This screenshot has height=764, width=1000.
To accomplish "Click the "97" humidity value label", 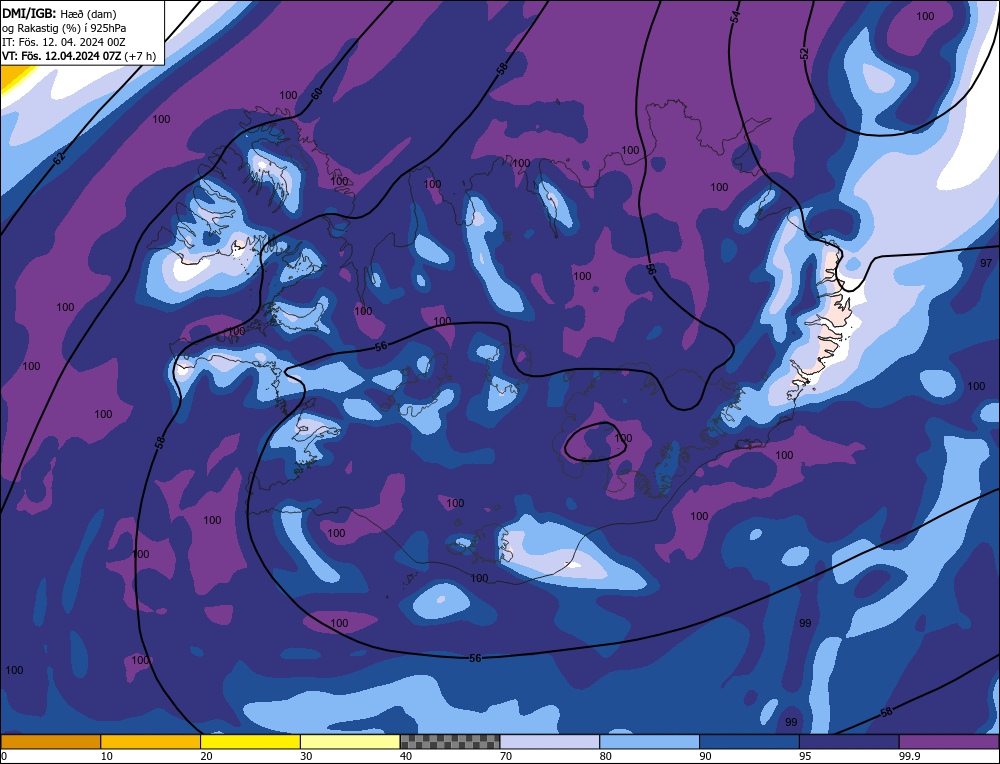I will tap(986, 263).
